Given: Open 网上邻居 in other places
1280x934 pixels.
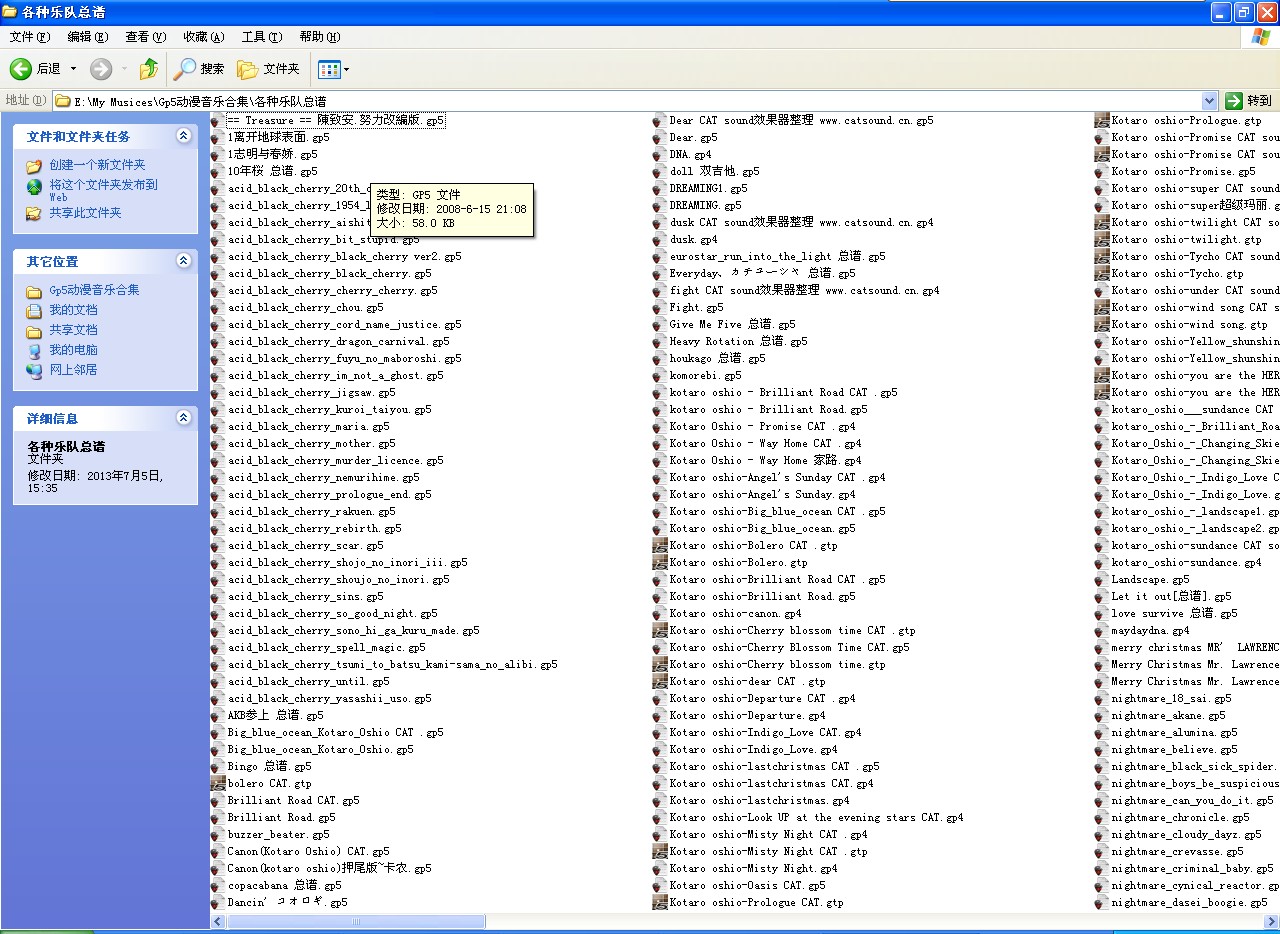Looking at the screenshot, I should pos(74,370).
